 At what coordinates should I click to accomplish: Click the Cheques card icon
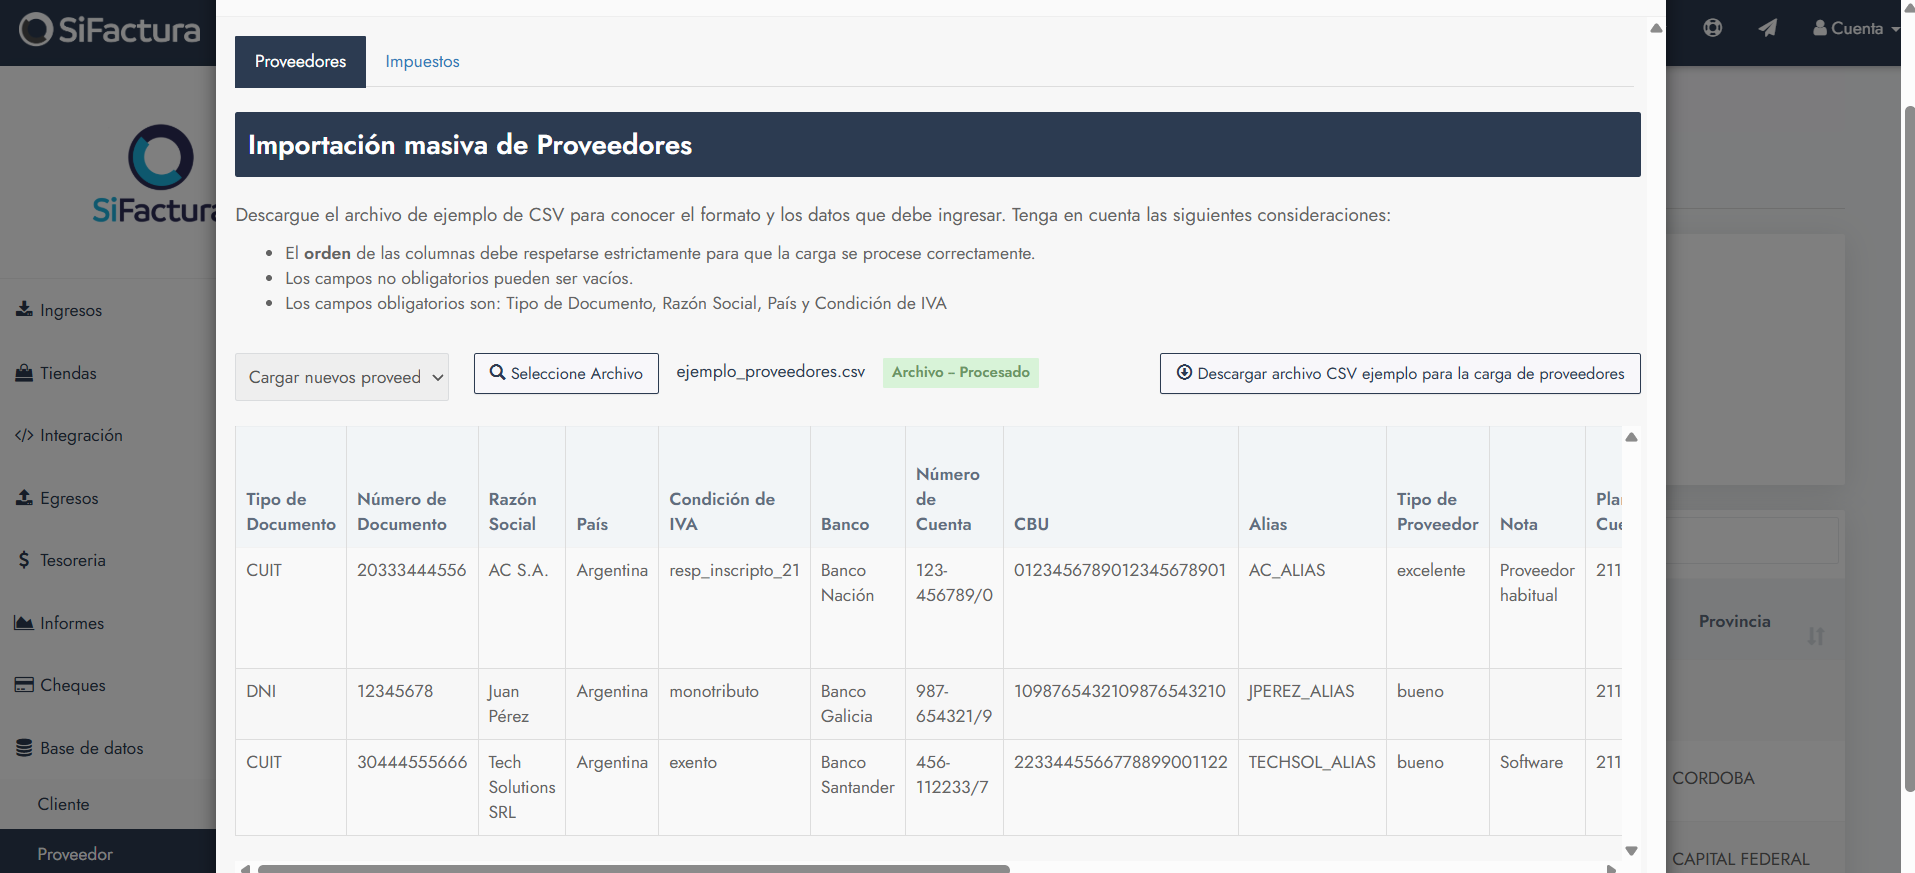(x=24, y=685)
